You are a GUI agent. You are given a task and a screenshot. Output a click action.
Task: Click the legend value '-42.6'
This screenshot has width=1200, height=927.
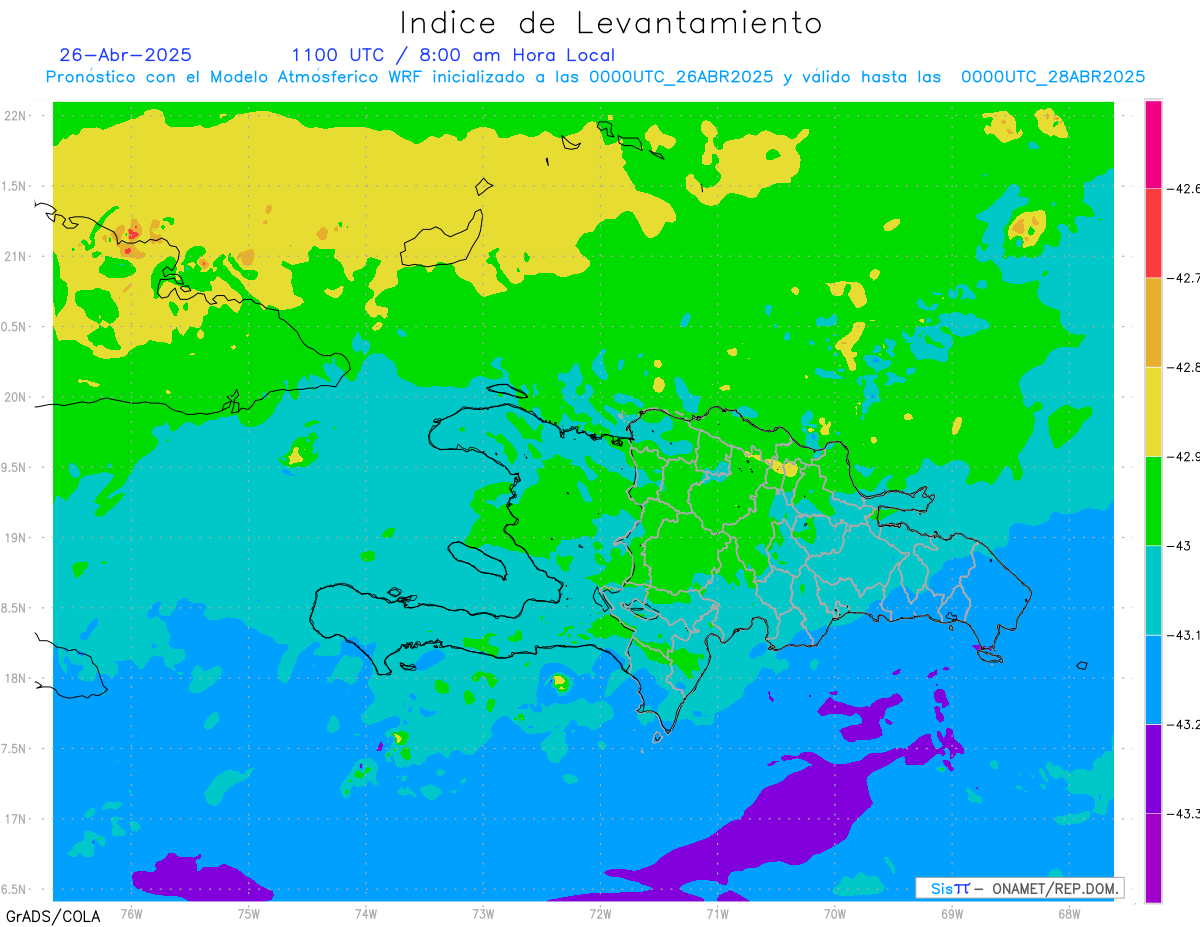[1184, 188]
